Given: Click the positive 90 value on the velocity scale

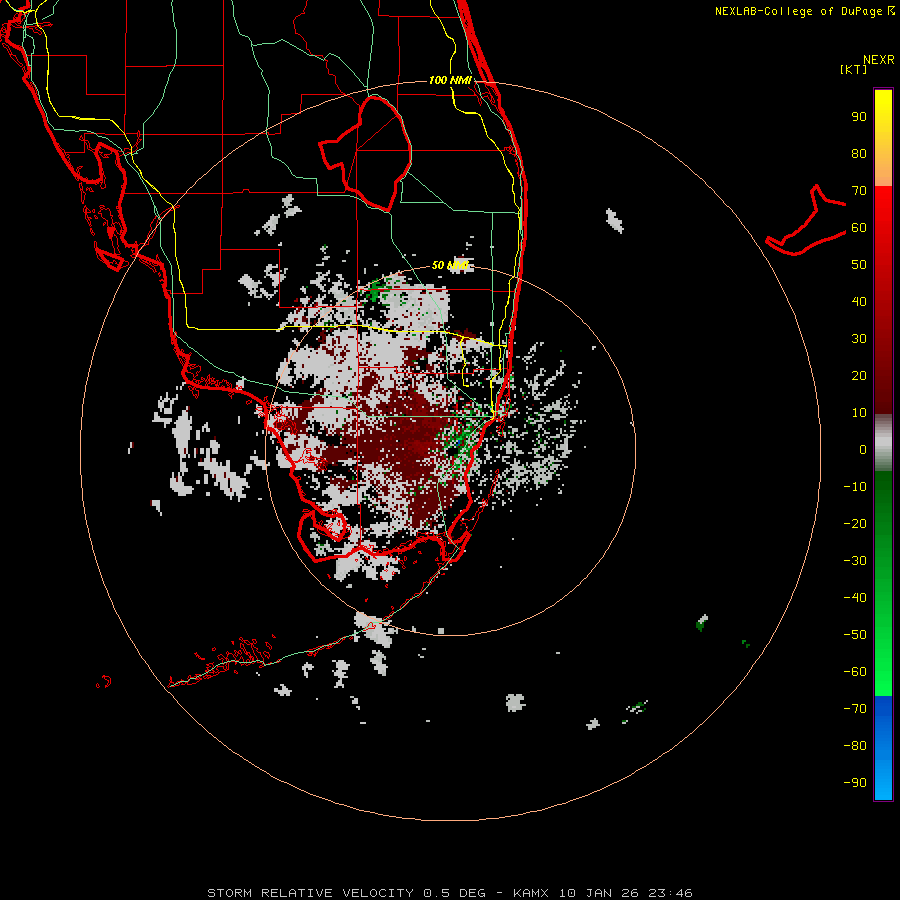Looking at the screenshot, I should pyautogui.click(x=859, y=117).
